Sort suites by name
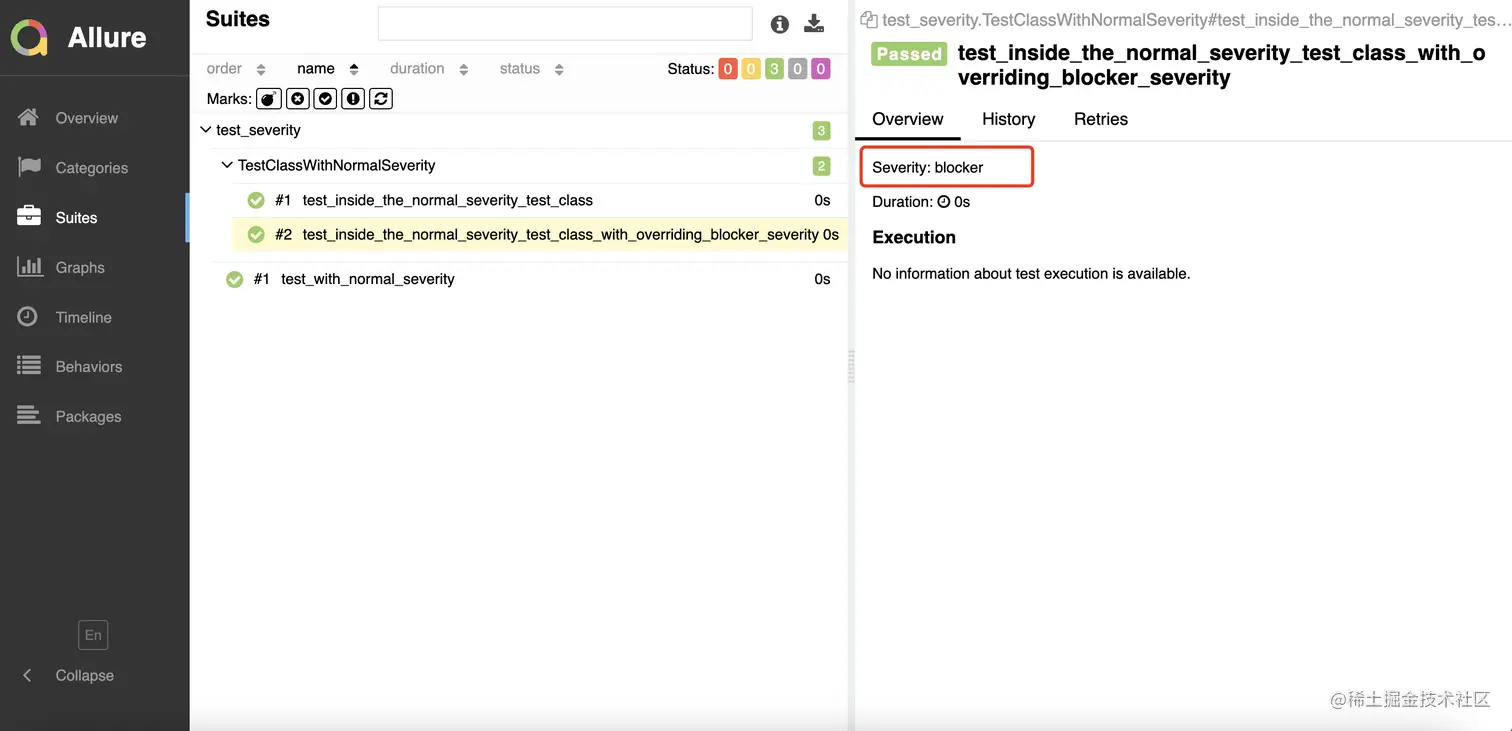Image resolution: width=1512 pixels, height=731 pixels. (x=328, y=69)
